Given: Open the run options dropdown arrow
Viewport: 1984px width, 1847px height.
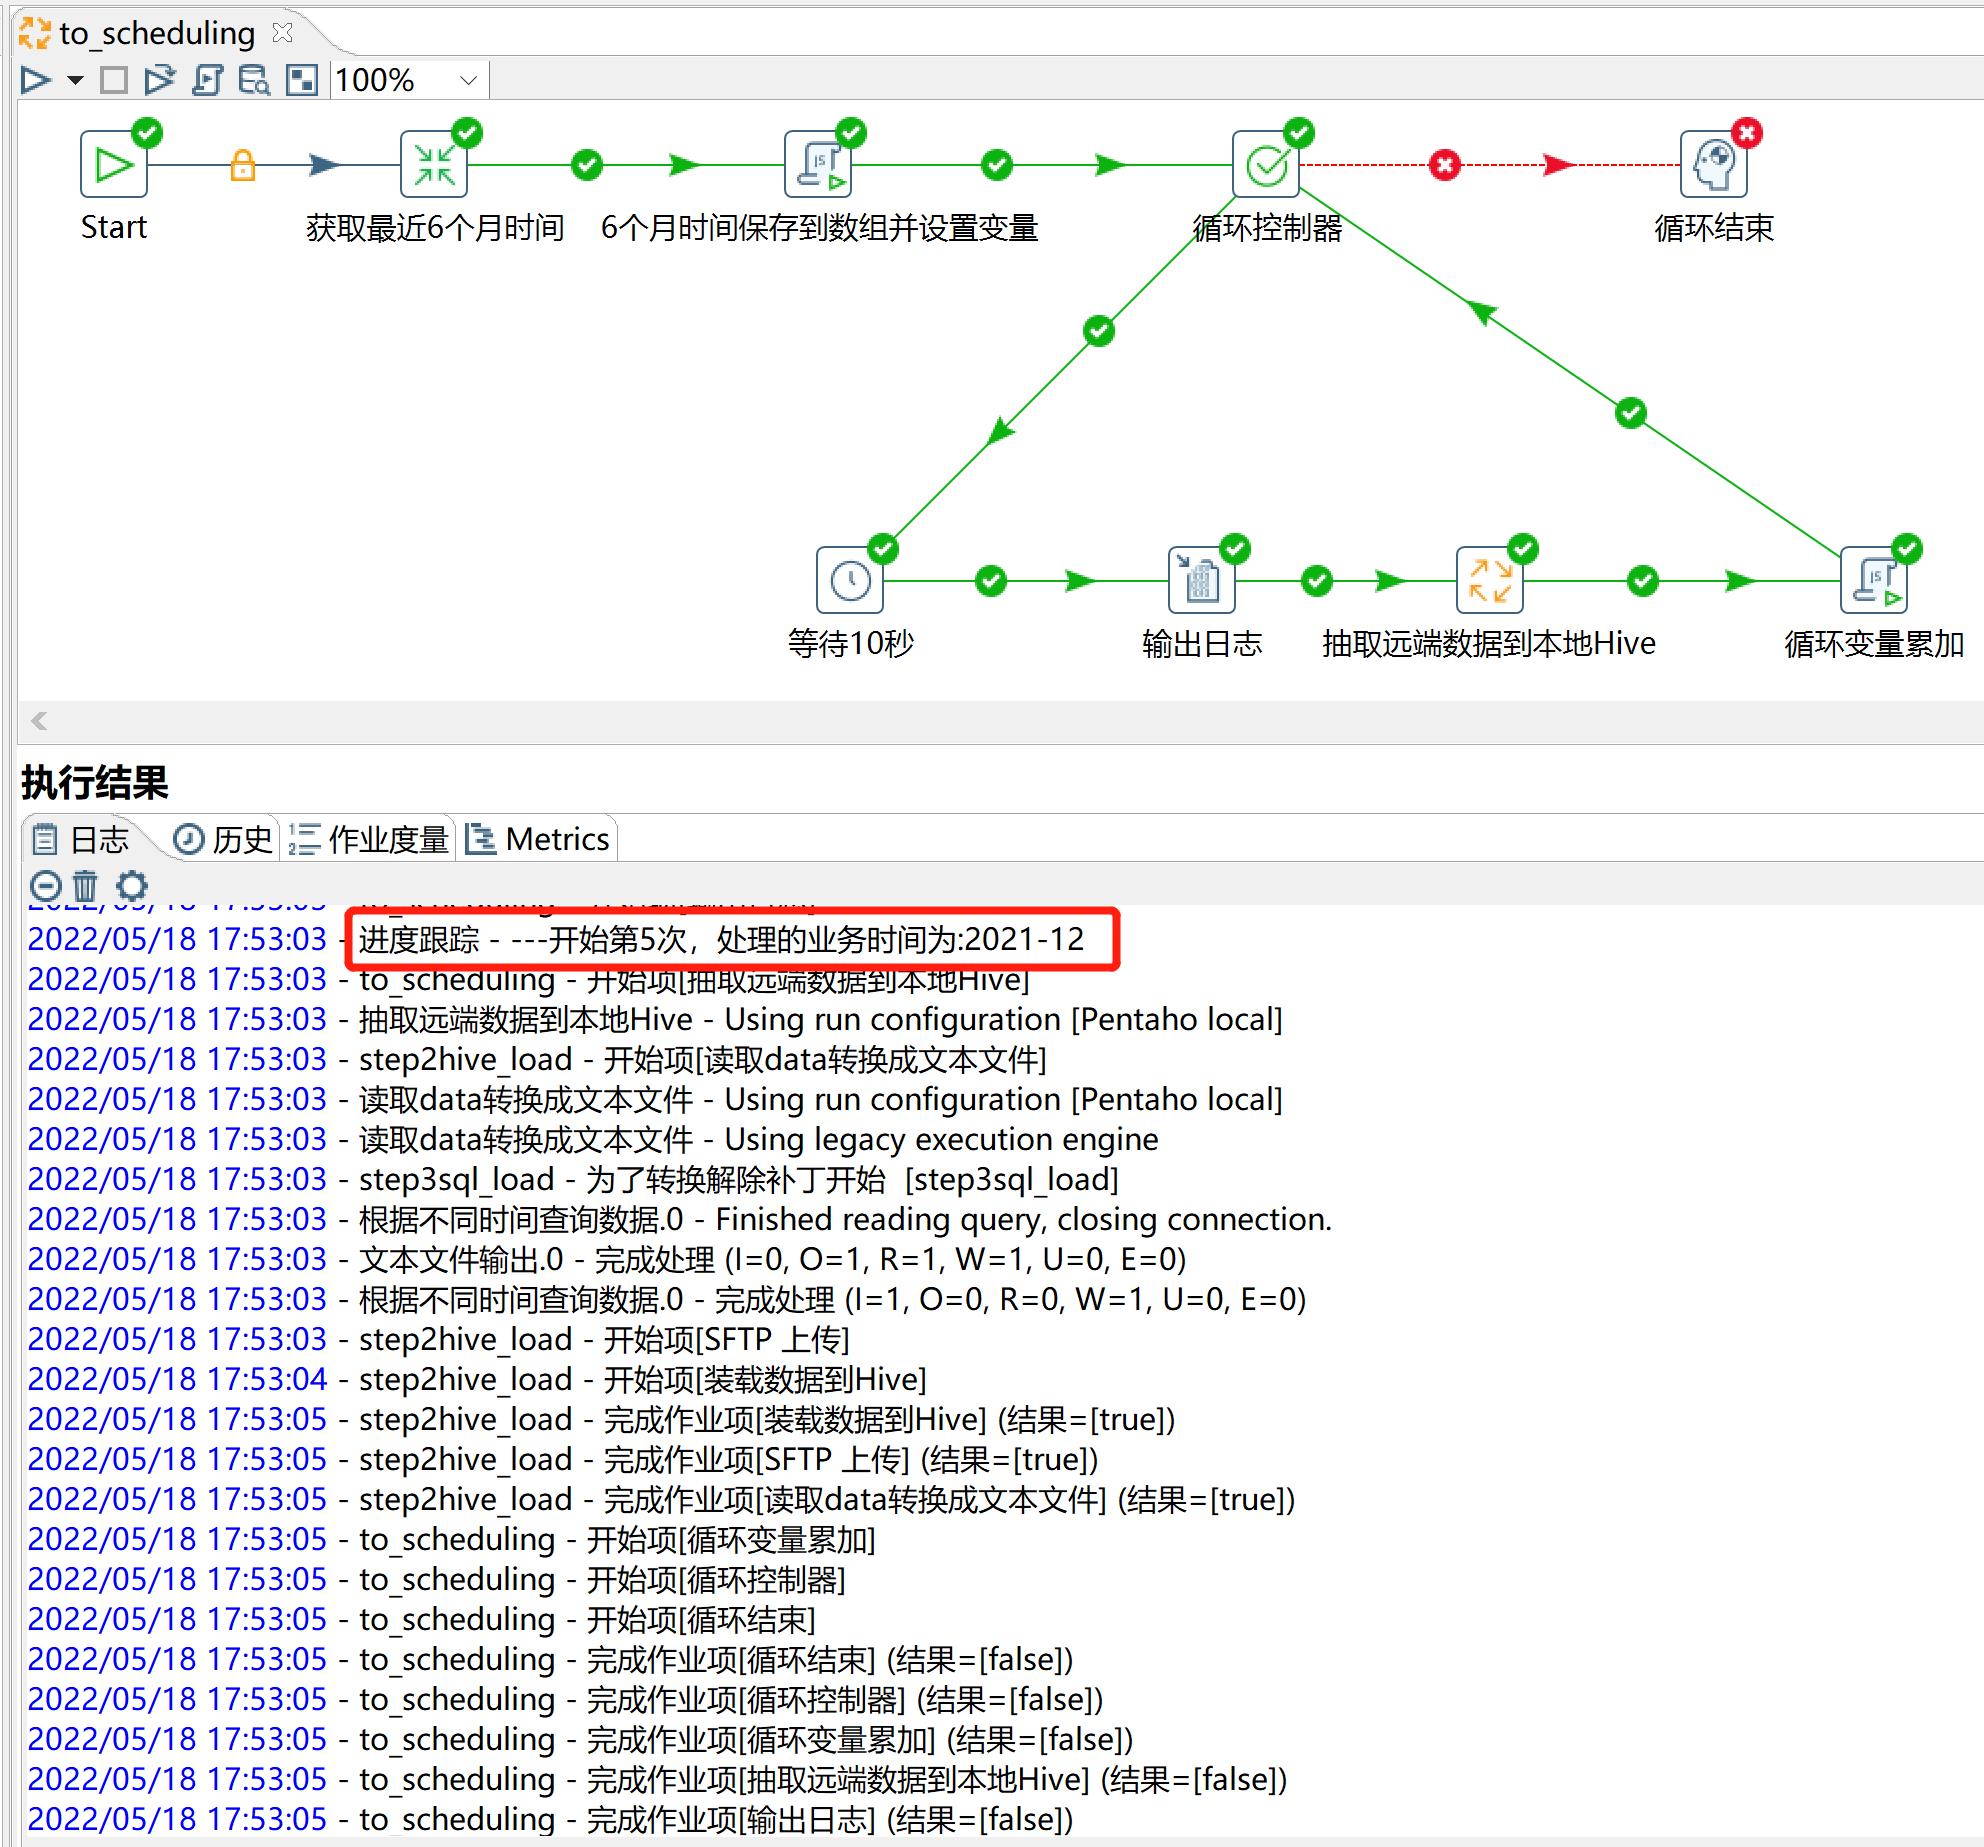Looking at the screenshot, I should pyautogui.click(x=75, y=80).
